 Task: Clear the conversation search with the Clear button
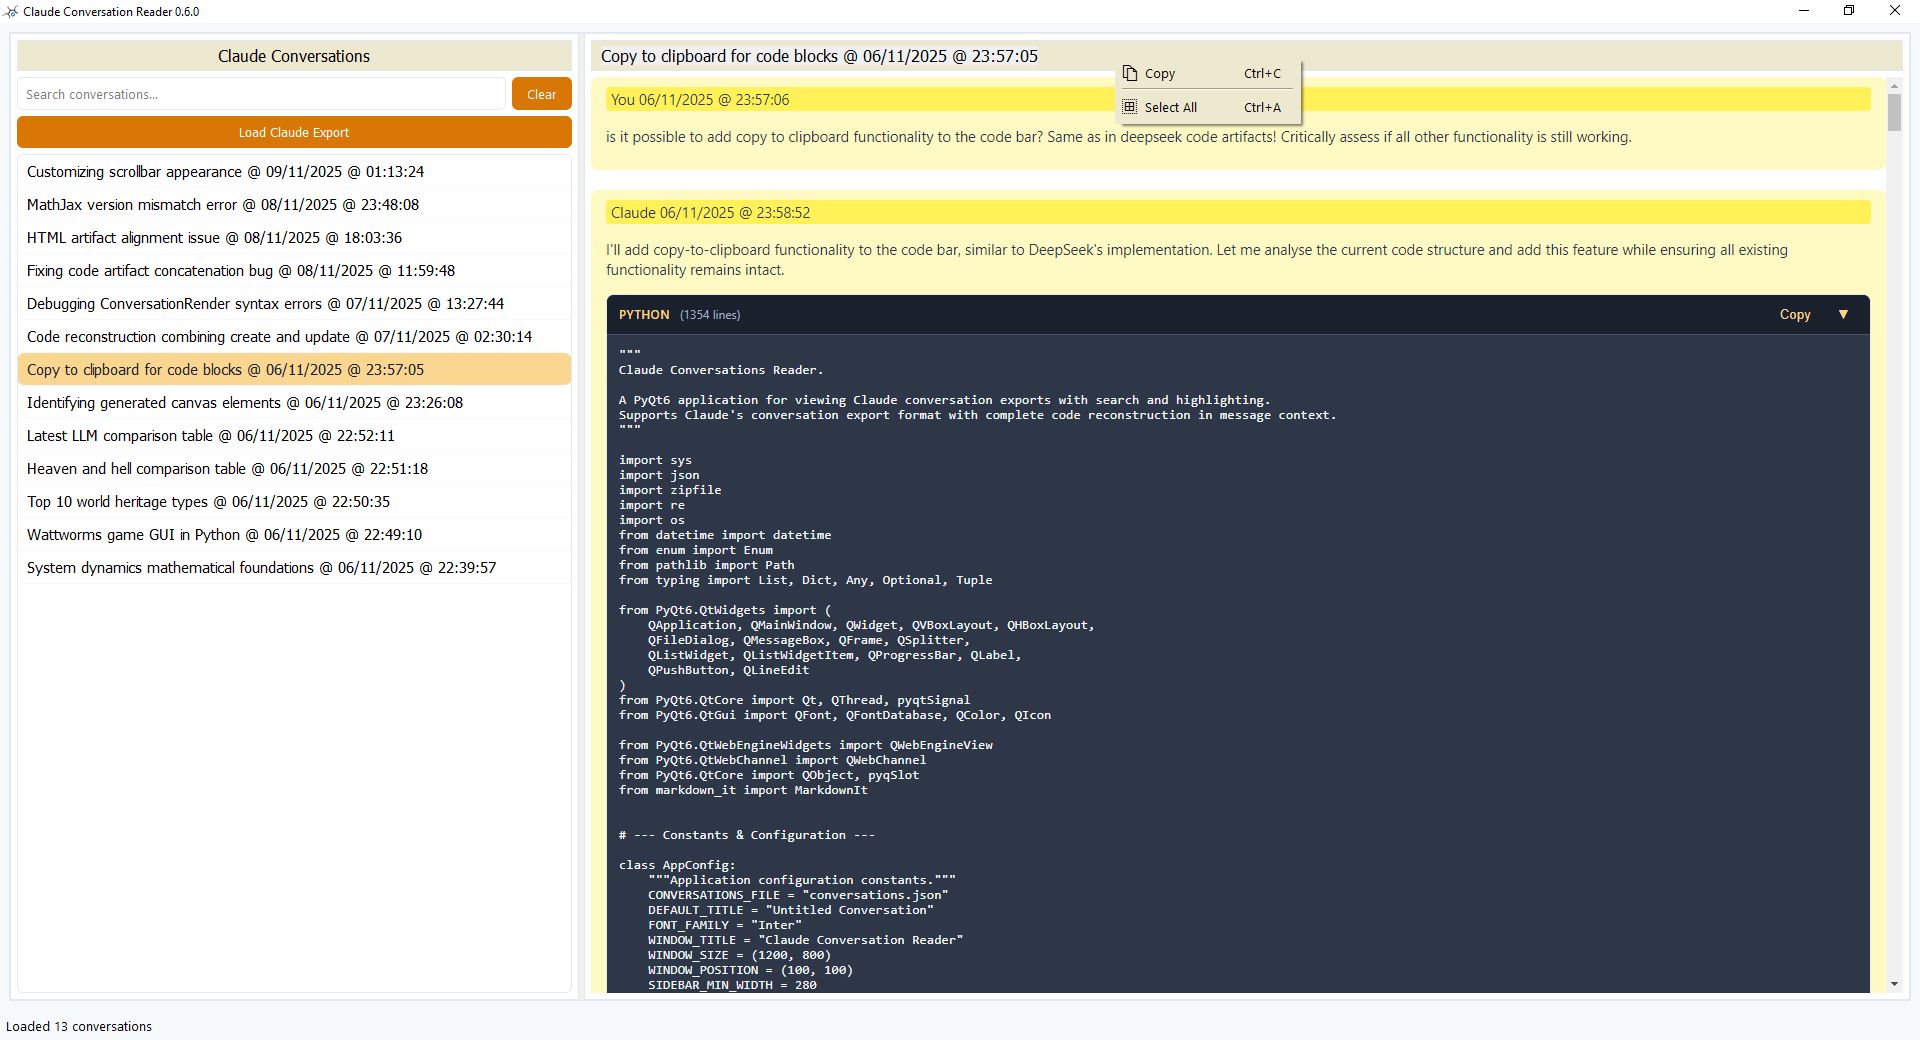(541, 93)
